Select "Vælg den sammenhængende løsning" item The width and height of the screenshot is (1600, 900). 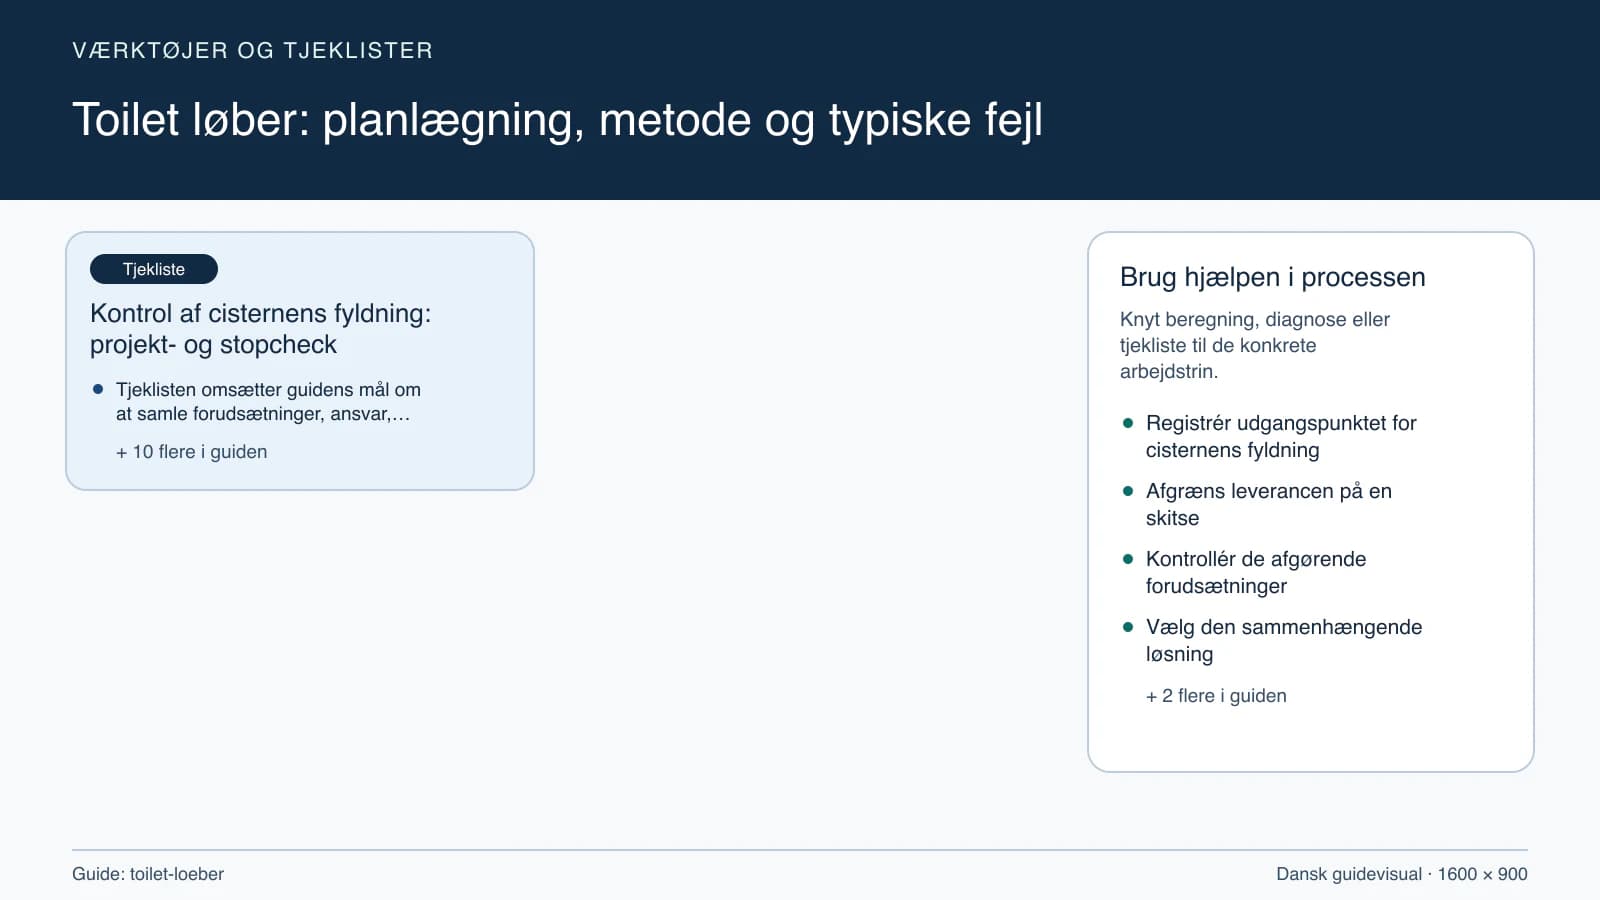pos(1284,641)
